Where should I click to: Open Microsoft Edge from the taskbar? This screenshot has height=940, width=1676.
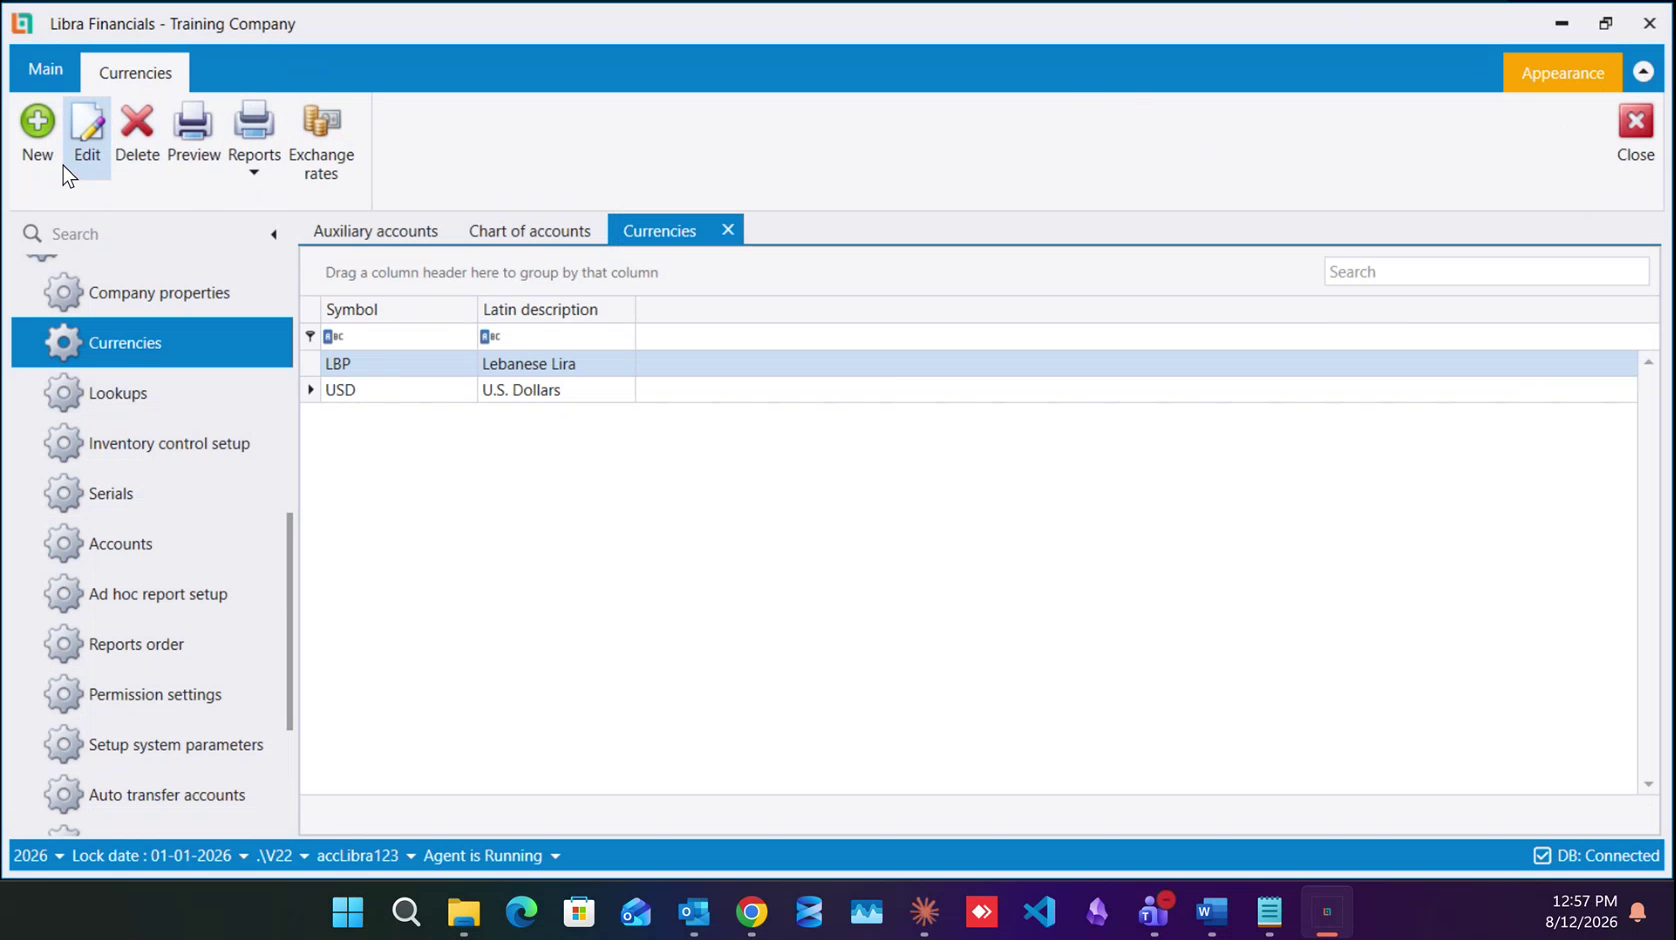point(521,912)
